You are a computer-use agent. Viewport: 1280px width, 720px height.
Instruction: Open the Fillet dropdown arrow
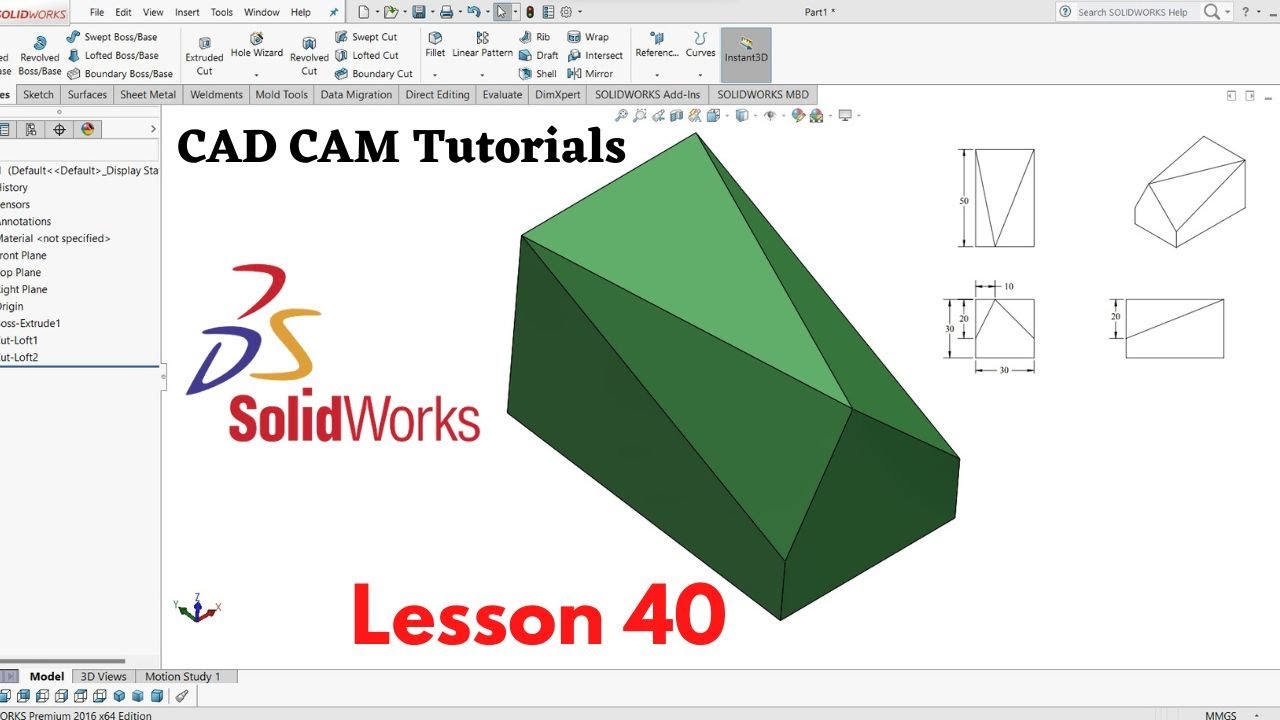pyautogui.click(x=435, y=75)
